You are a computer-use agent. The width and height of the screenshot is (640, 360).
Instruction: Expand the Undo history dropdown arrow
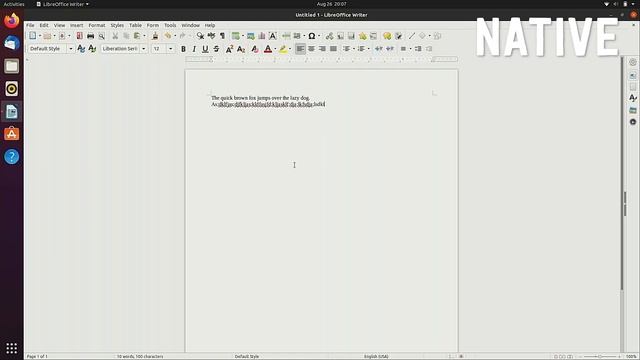[x=175, y=36]
